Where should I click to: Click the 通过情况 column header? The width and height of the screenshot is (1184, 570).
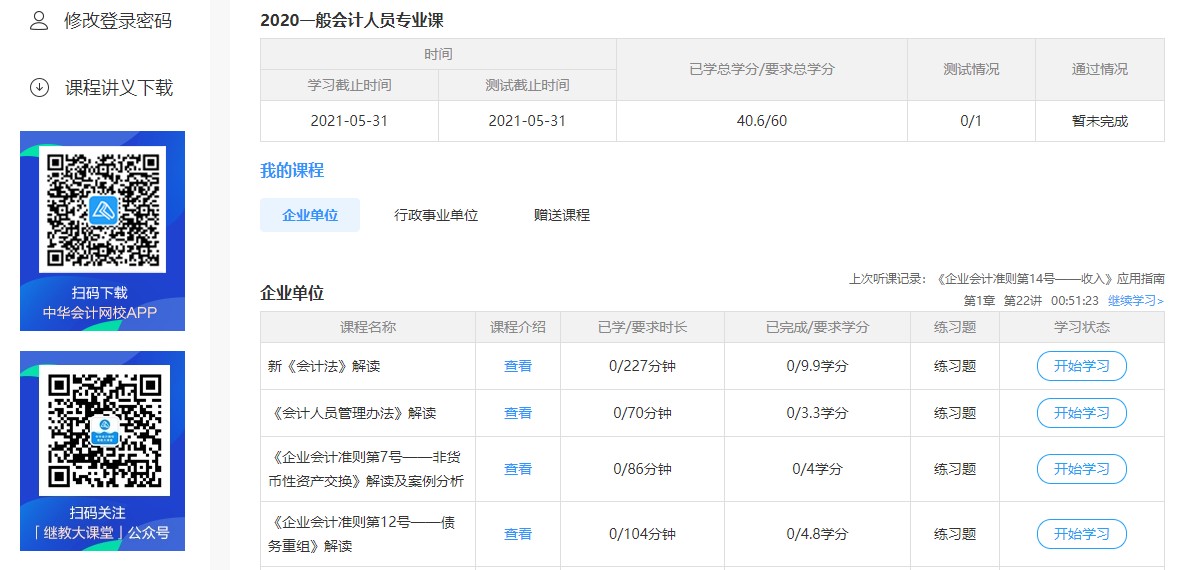(x=1099, y=69)
